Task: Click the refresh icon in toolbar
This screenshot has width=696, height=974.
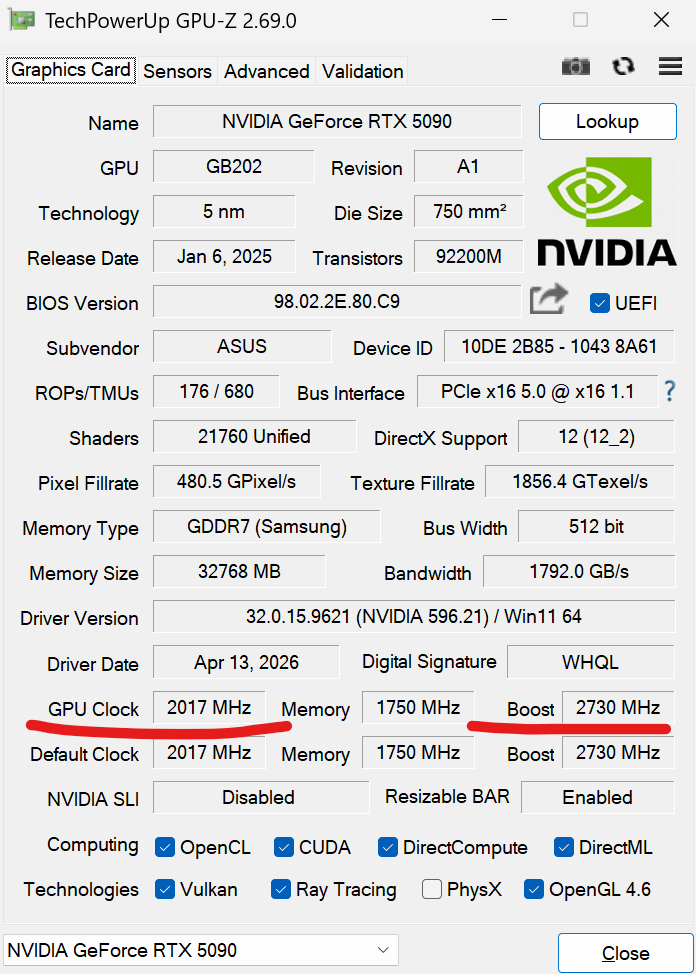Action: tap(624, 66)
